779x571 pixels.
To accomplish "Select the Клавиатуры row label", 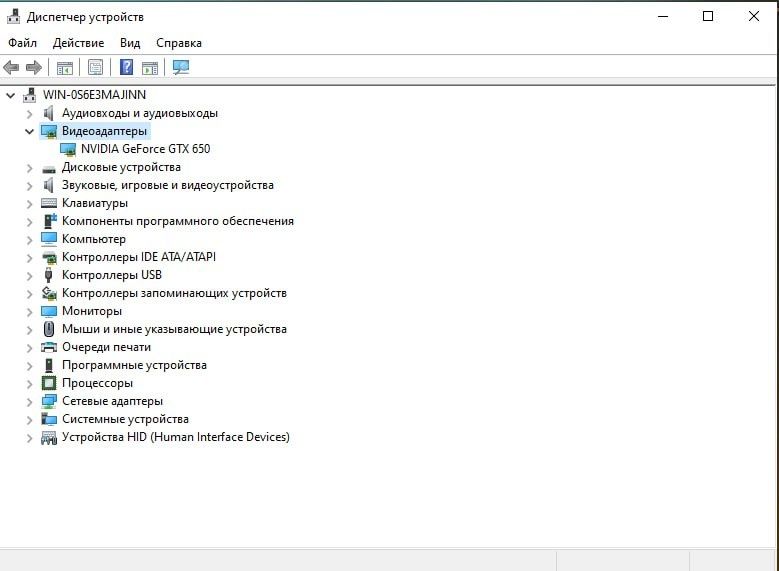I will pyautogui.click(x=95, y=203).
